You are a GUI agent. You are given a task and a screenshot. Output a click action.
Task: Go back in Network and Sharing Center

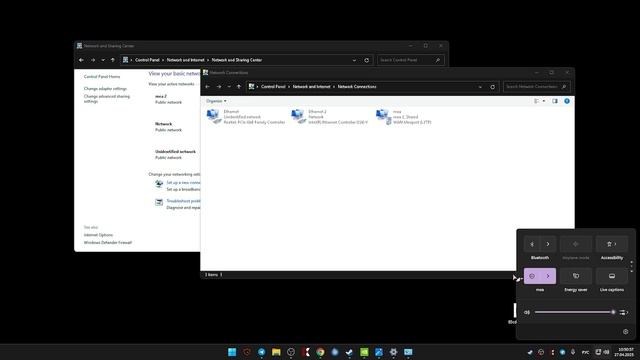point(81,60)
